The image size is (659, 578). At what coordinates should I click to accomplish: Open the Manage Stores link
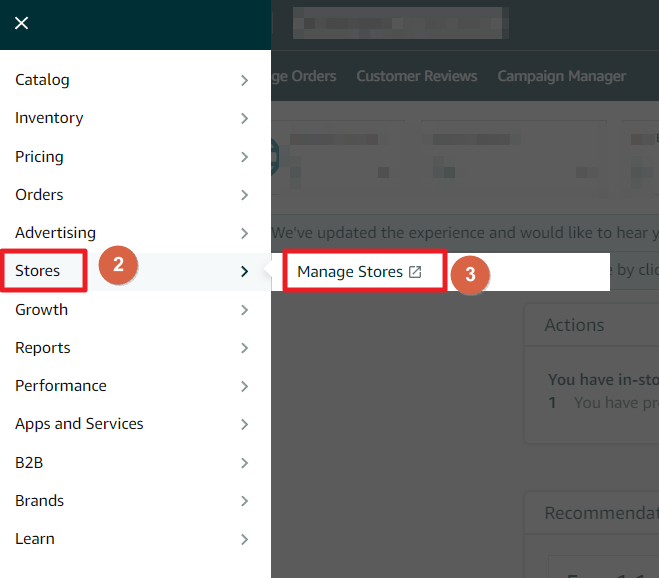pyautogui.click(x=350, y=272)
